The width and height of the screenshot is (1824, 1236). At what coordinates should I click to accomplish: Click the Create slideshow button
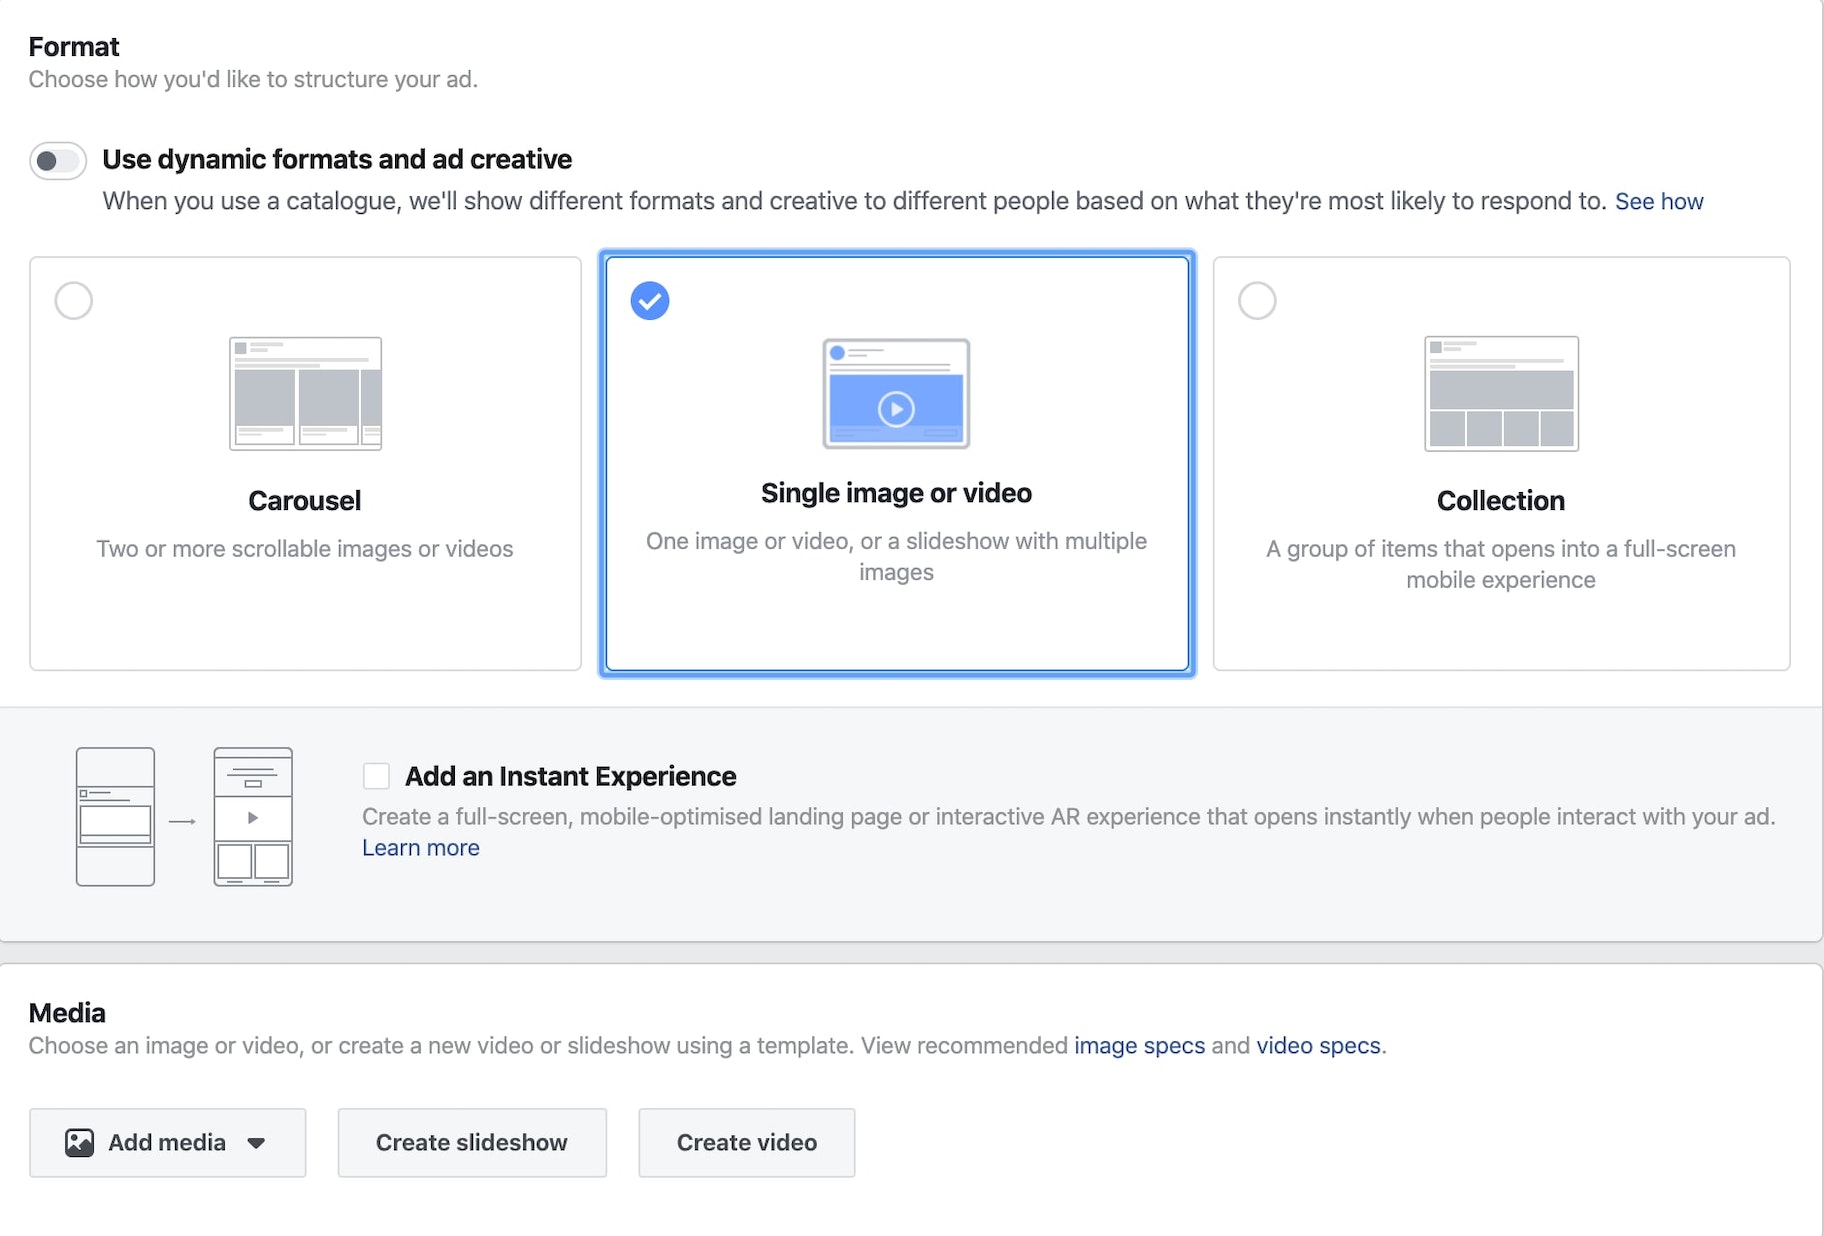pyautogui.click(x=471, y=1142)
